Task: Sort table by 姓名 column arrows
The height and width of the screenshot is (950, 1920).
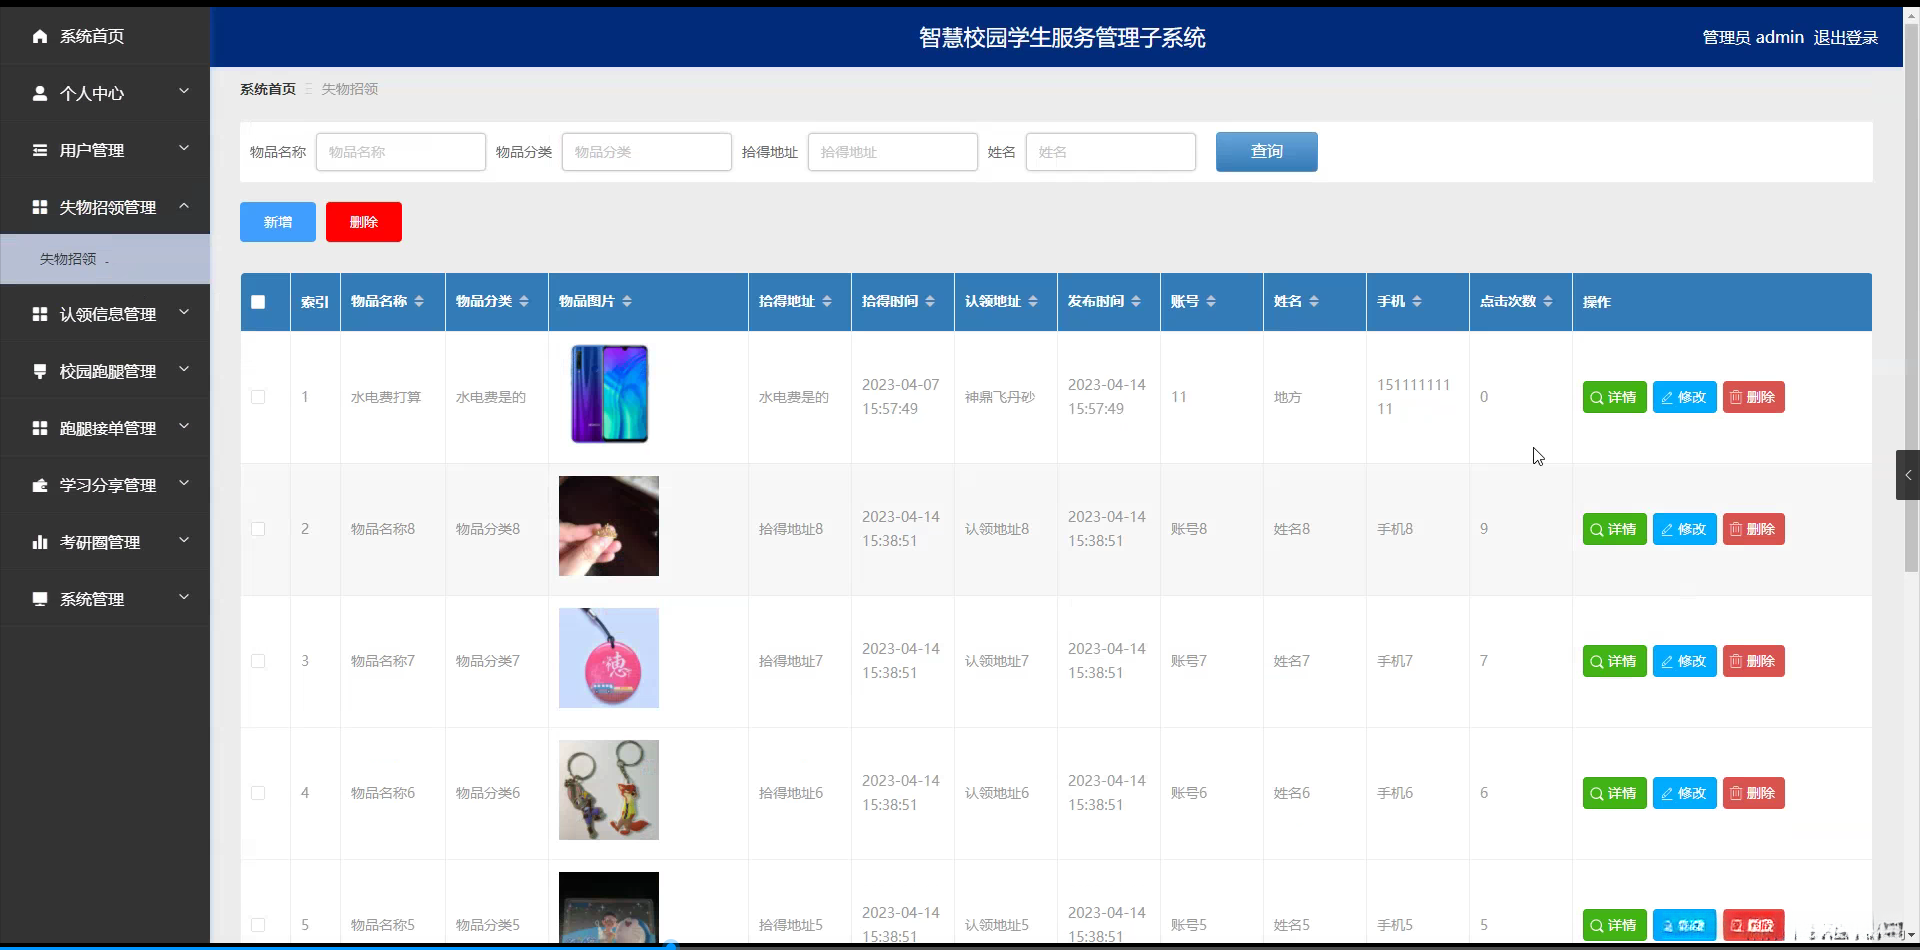Action: [x=1314, y=302]
